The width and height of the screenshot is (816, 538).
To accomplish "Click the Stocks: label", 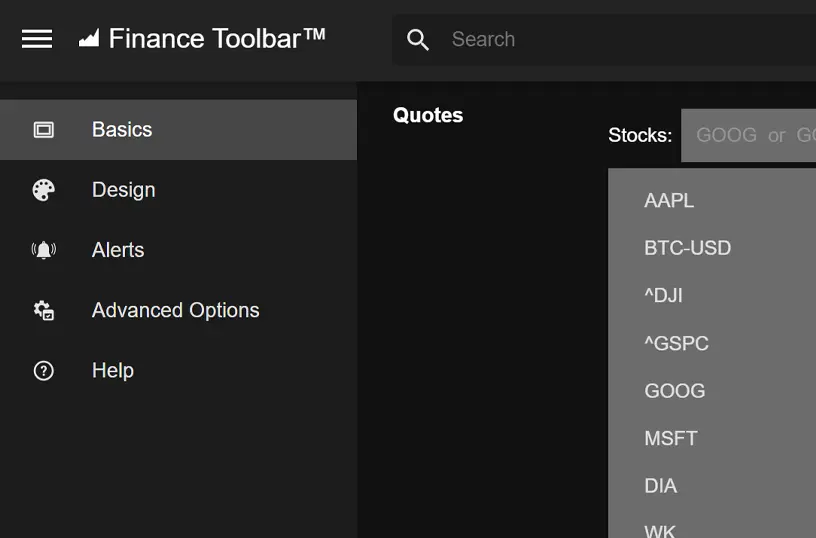I will click(x=640, y=135).
